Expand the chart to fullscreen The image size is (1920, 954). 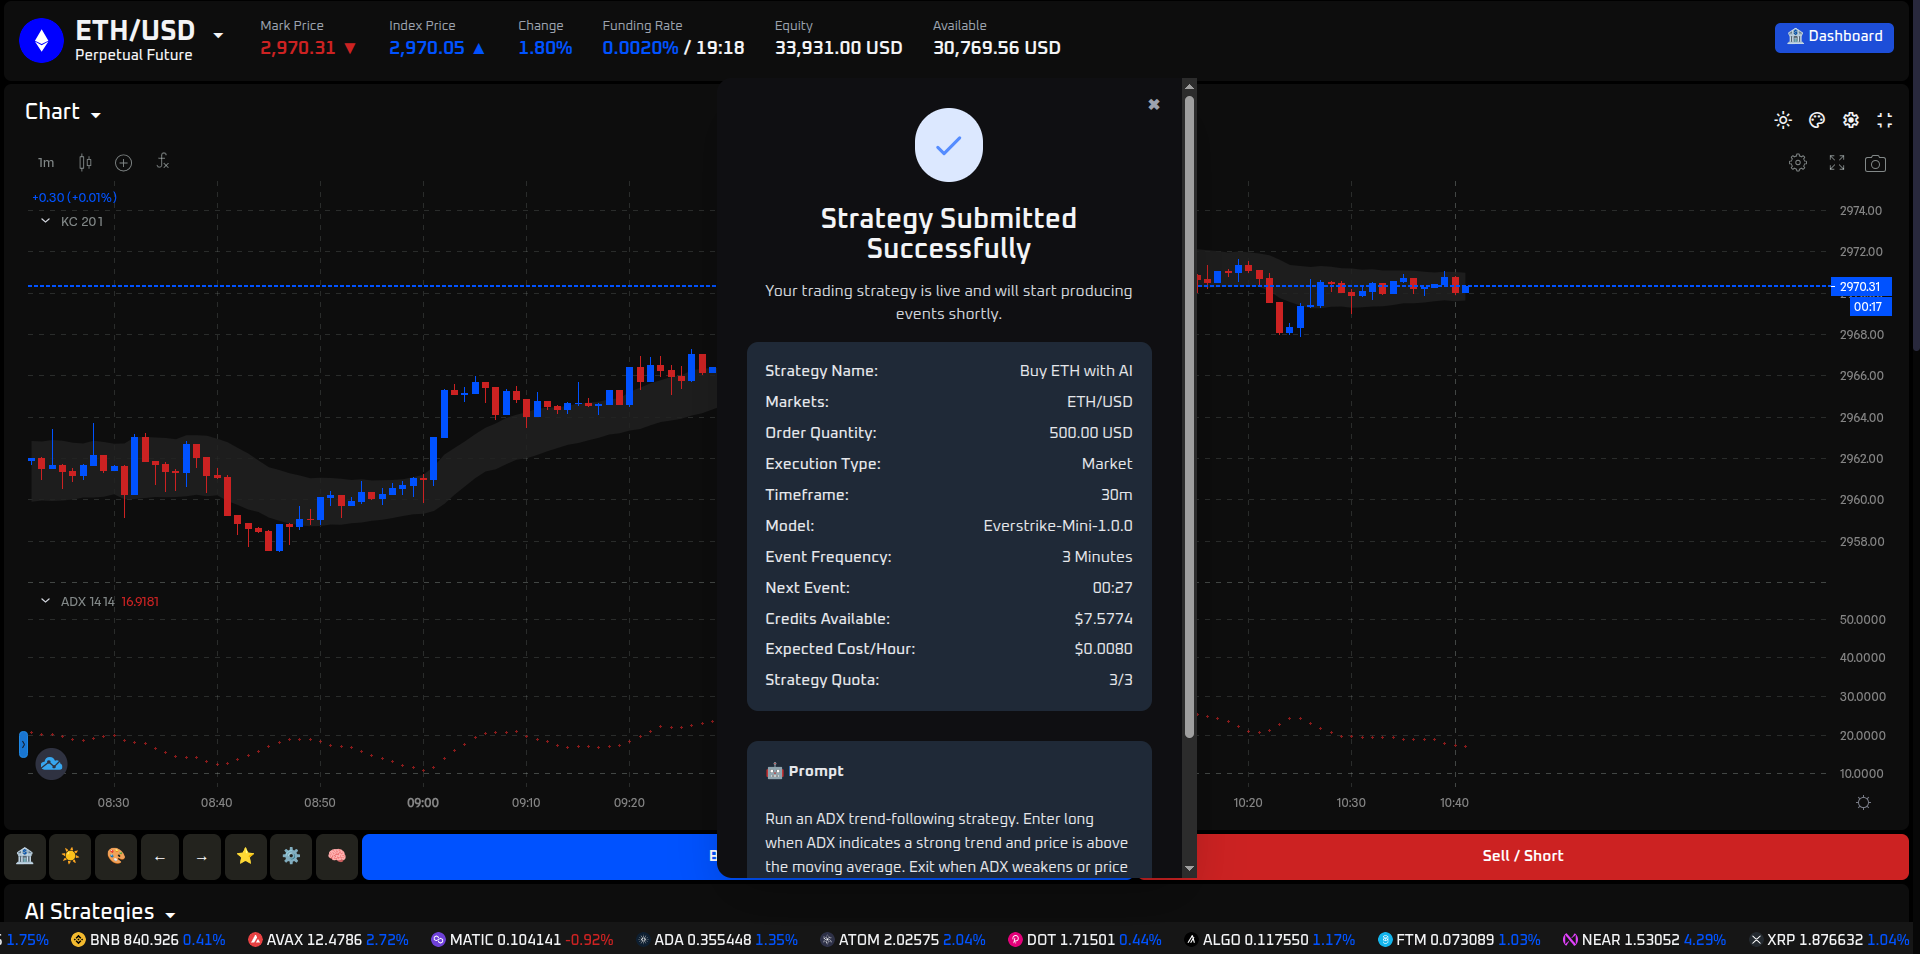click(x=1836, y=163)
